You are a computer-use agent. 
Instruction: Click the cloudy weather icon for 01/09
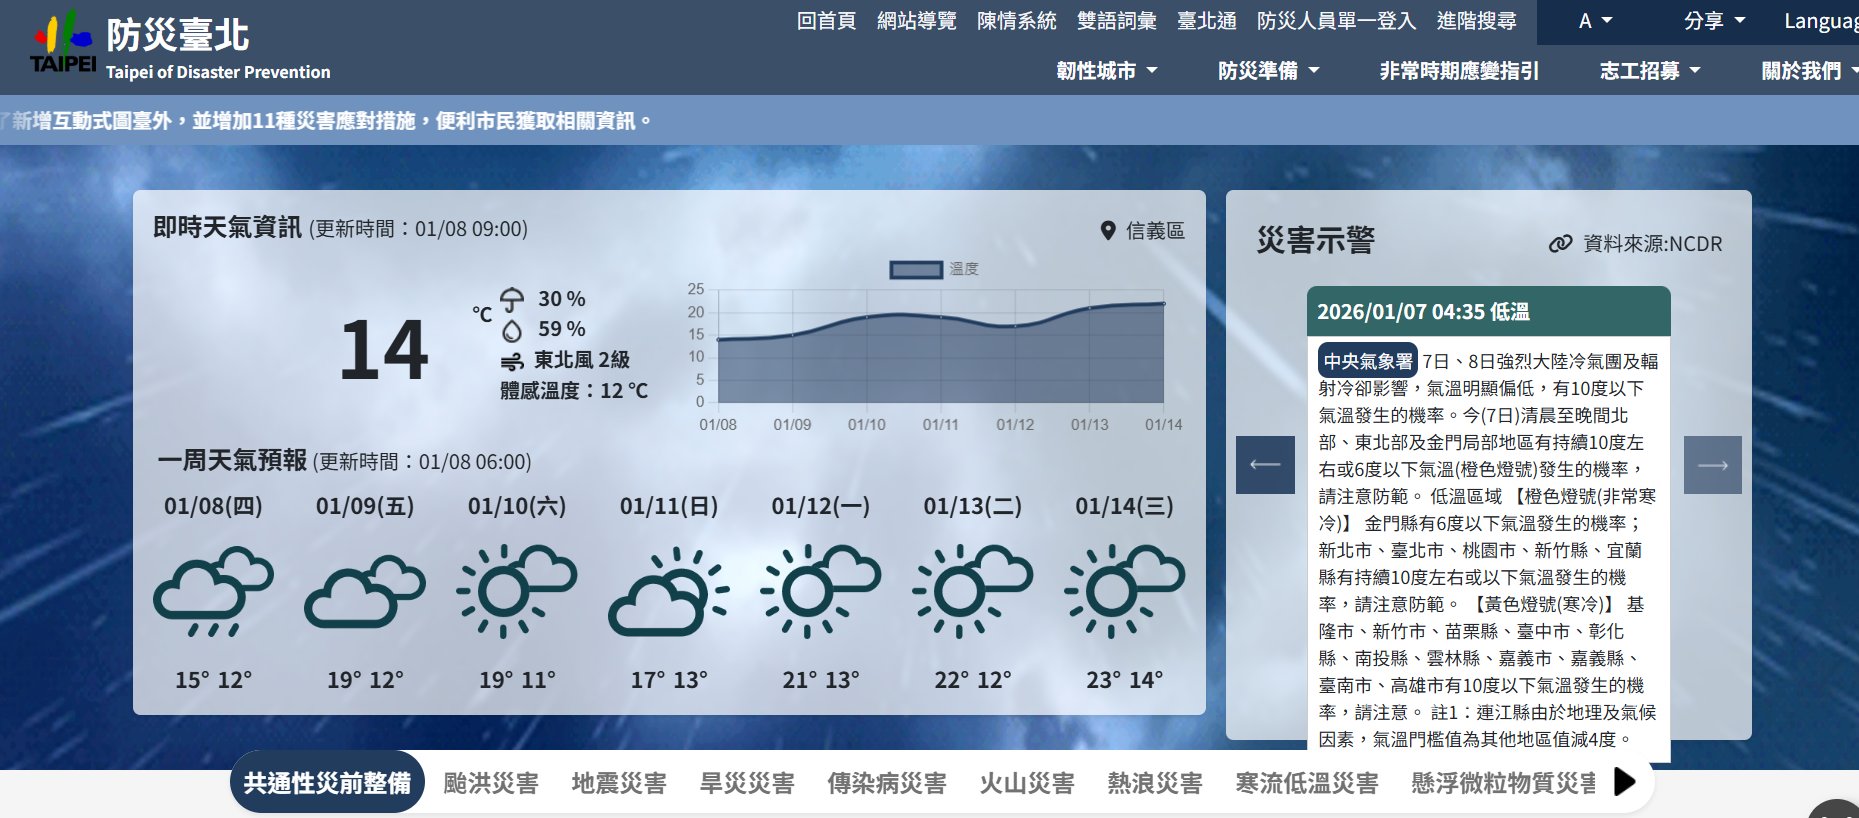[x=365, y=591]
